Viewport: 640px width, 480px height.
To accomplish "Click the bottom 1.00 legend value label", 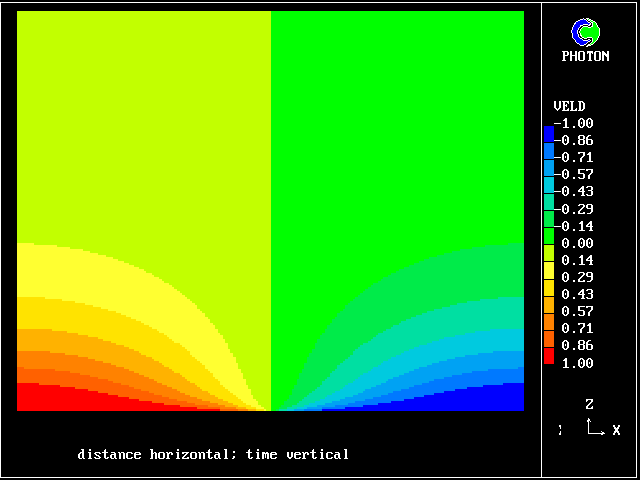I will click(577, 363).
